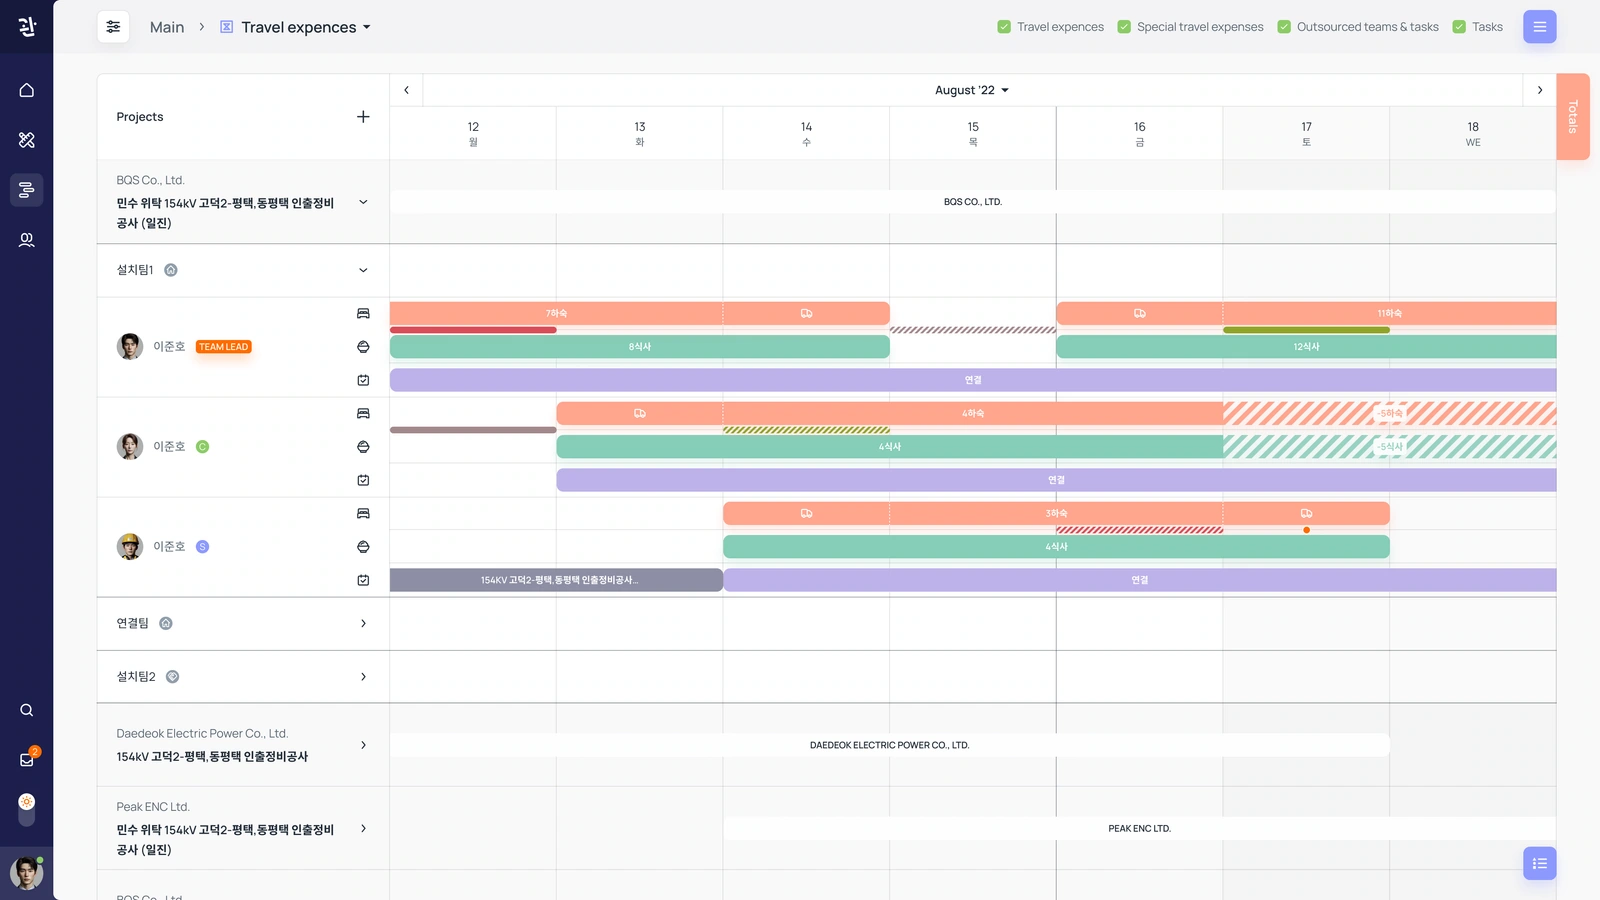Click the app logo icon

[x=27, y=27]
